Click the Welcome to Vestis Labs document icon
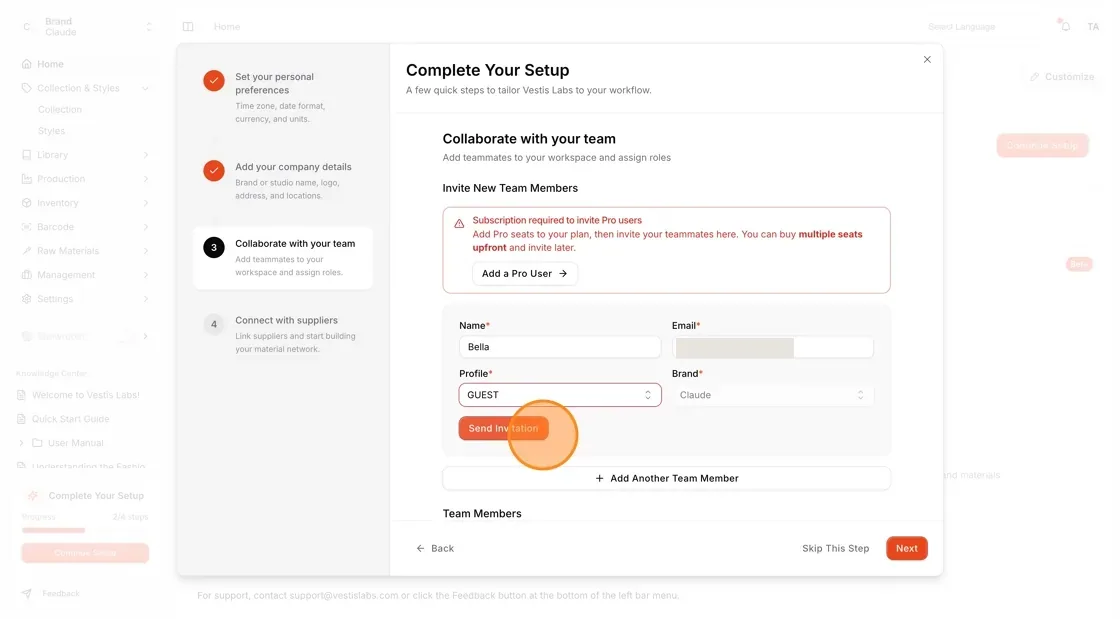The image size is (1120, 619). pos(21,395)
